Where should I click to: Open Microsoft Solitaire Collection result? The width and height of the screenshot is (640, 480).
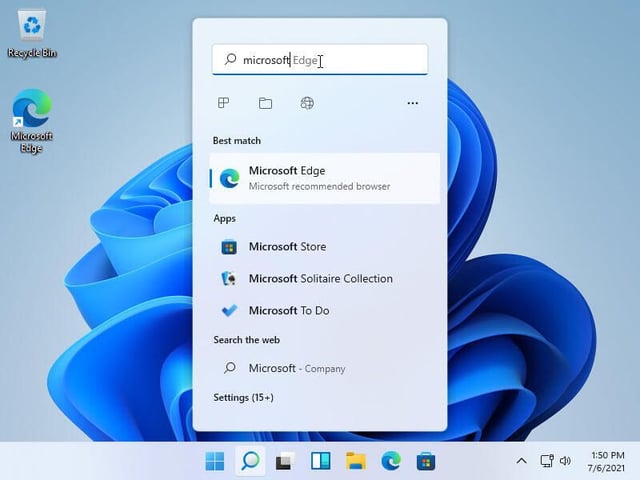(324, 278)
